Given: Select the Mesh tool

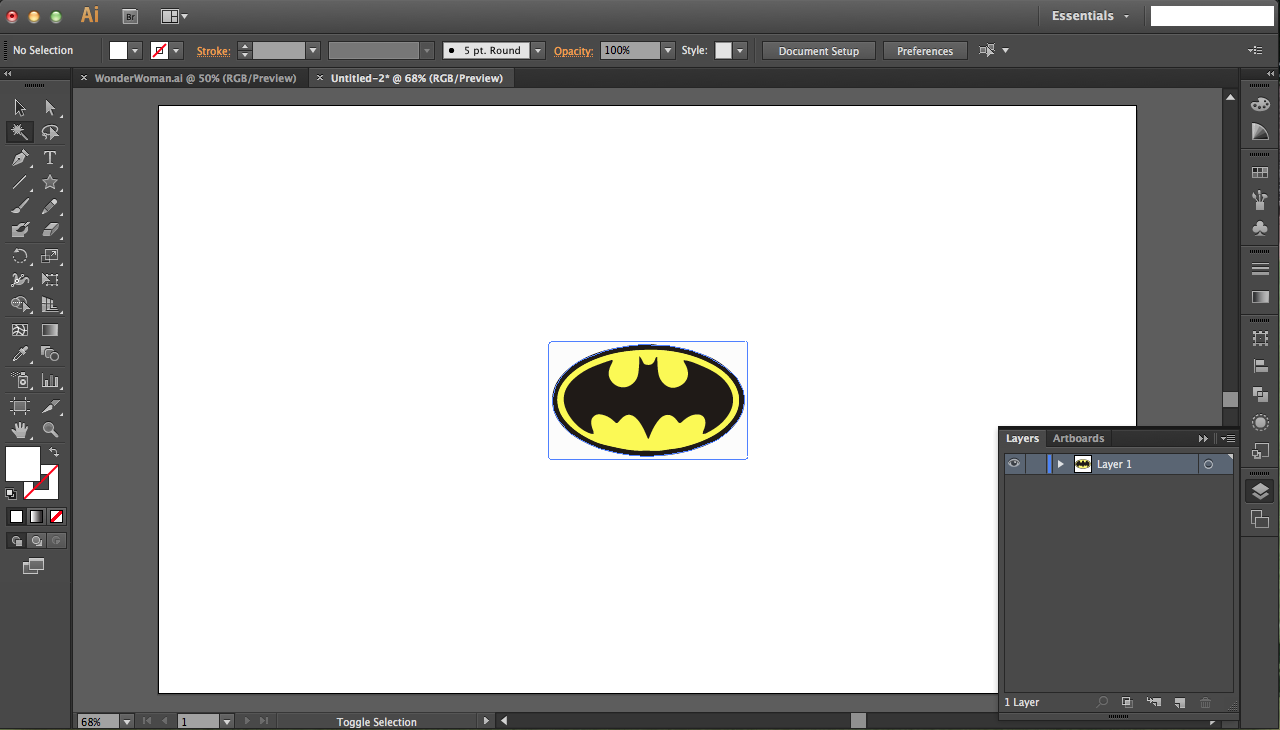Looking at the screenshot, I should point(20,330).
